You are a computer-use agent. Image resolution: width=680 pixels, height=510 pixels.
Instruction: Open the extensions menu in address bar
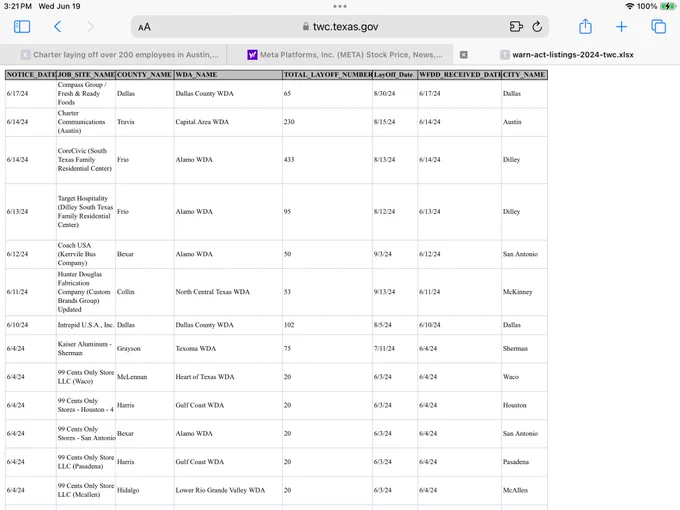[x=516, y=26]
